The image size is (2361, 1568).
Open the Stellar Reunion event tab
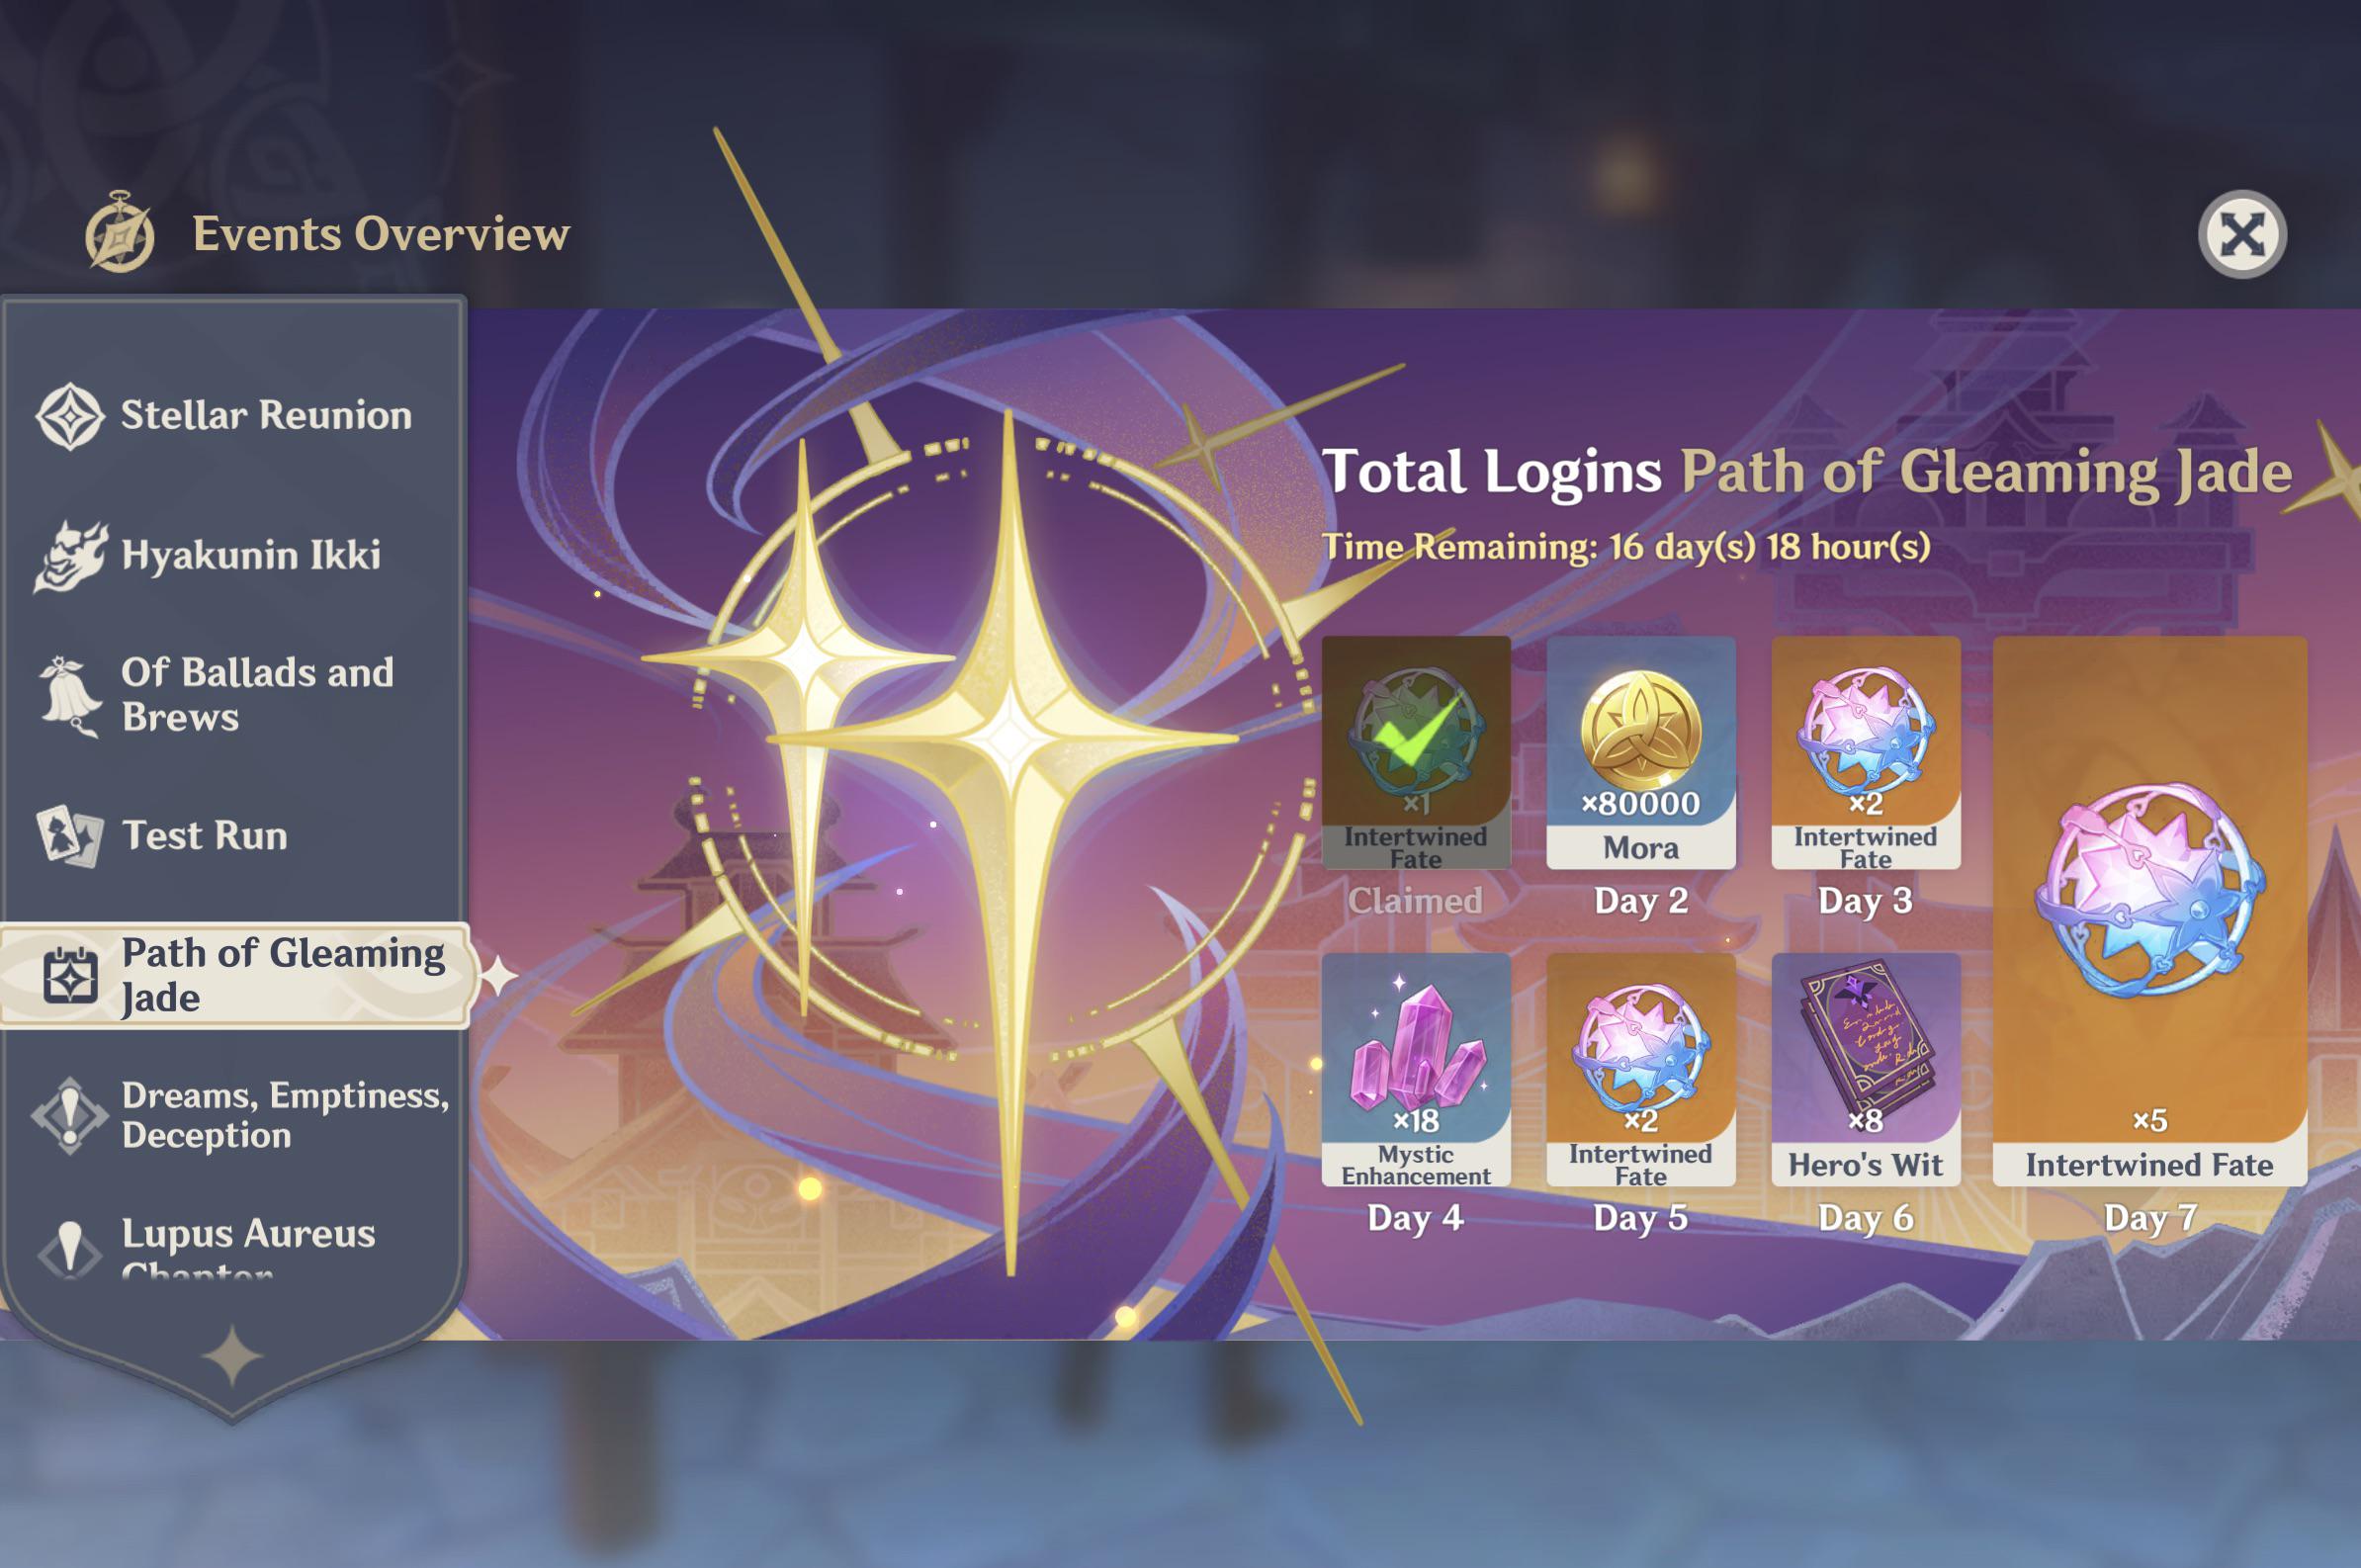233,415
